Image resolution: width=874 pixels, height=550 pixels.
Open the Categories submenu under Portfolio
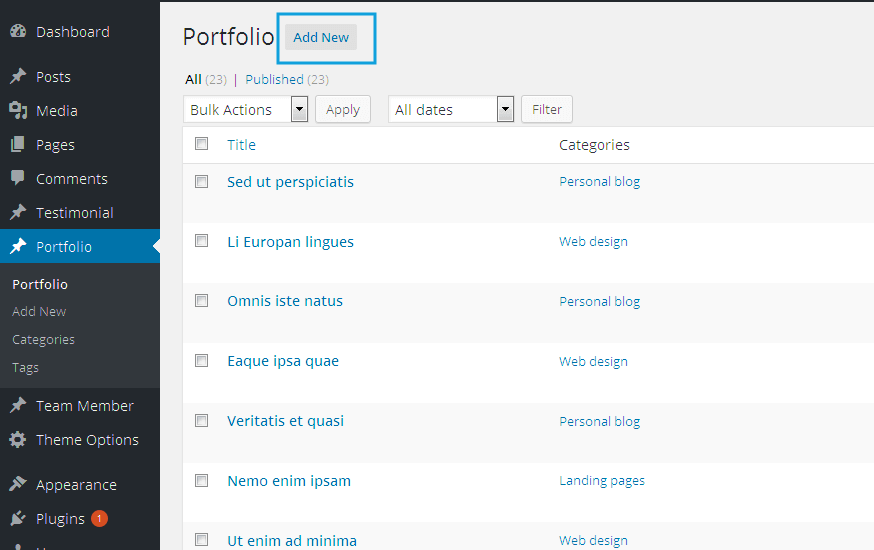[43, 340]
